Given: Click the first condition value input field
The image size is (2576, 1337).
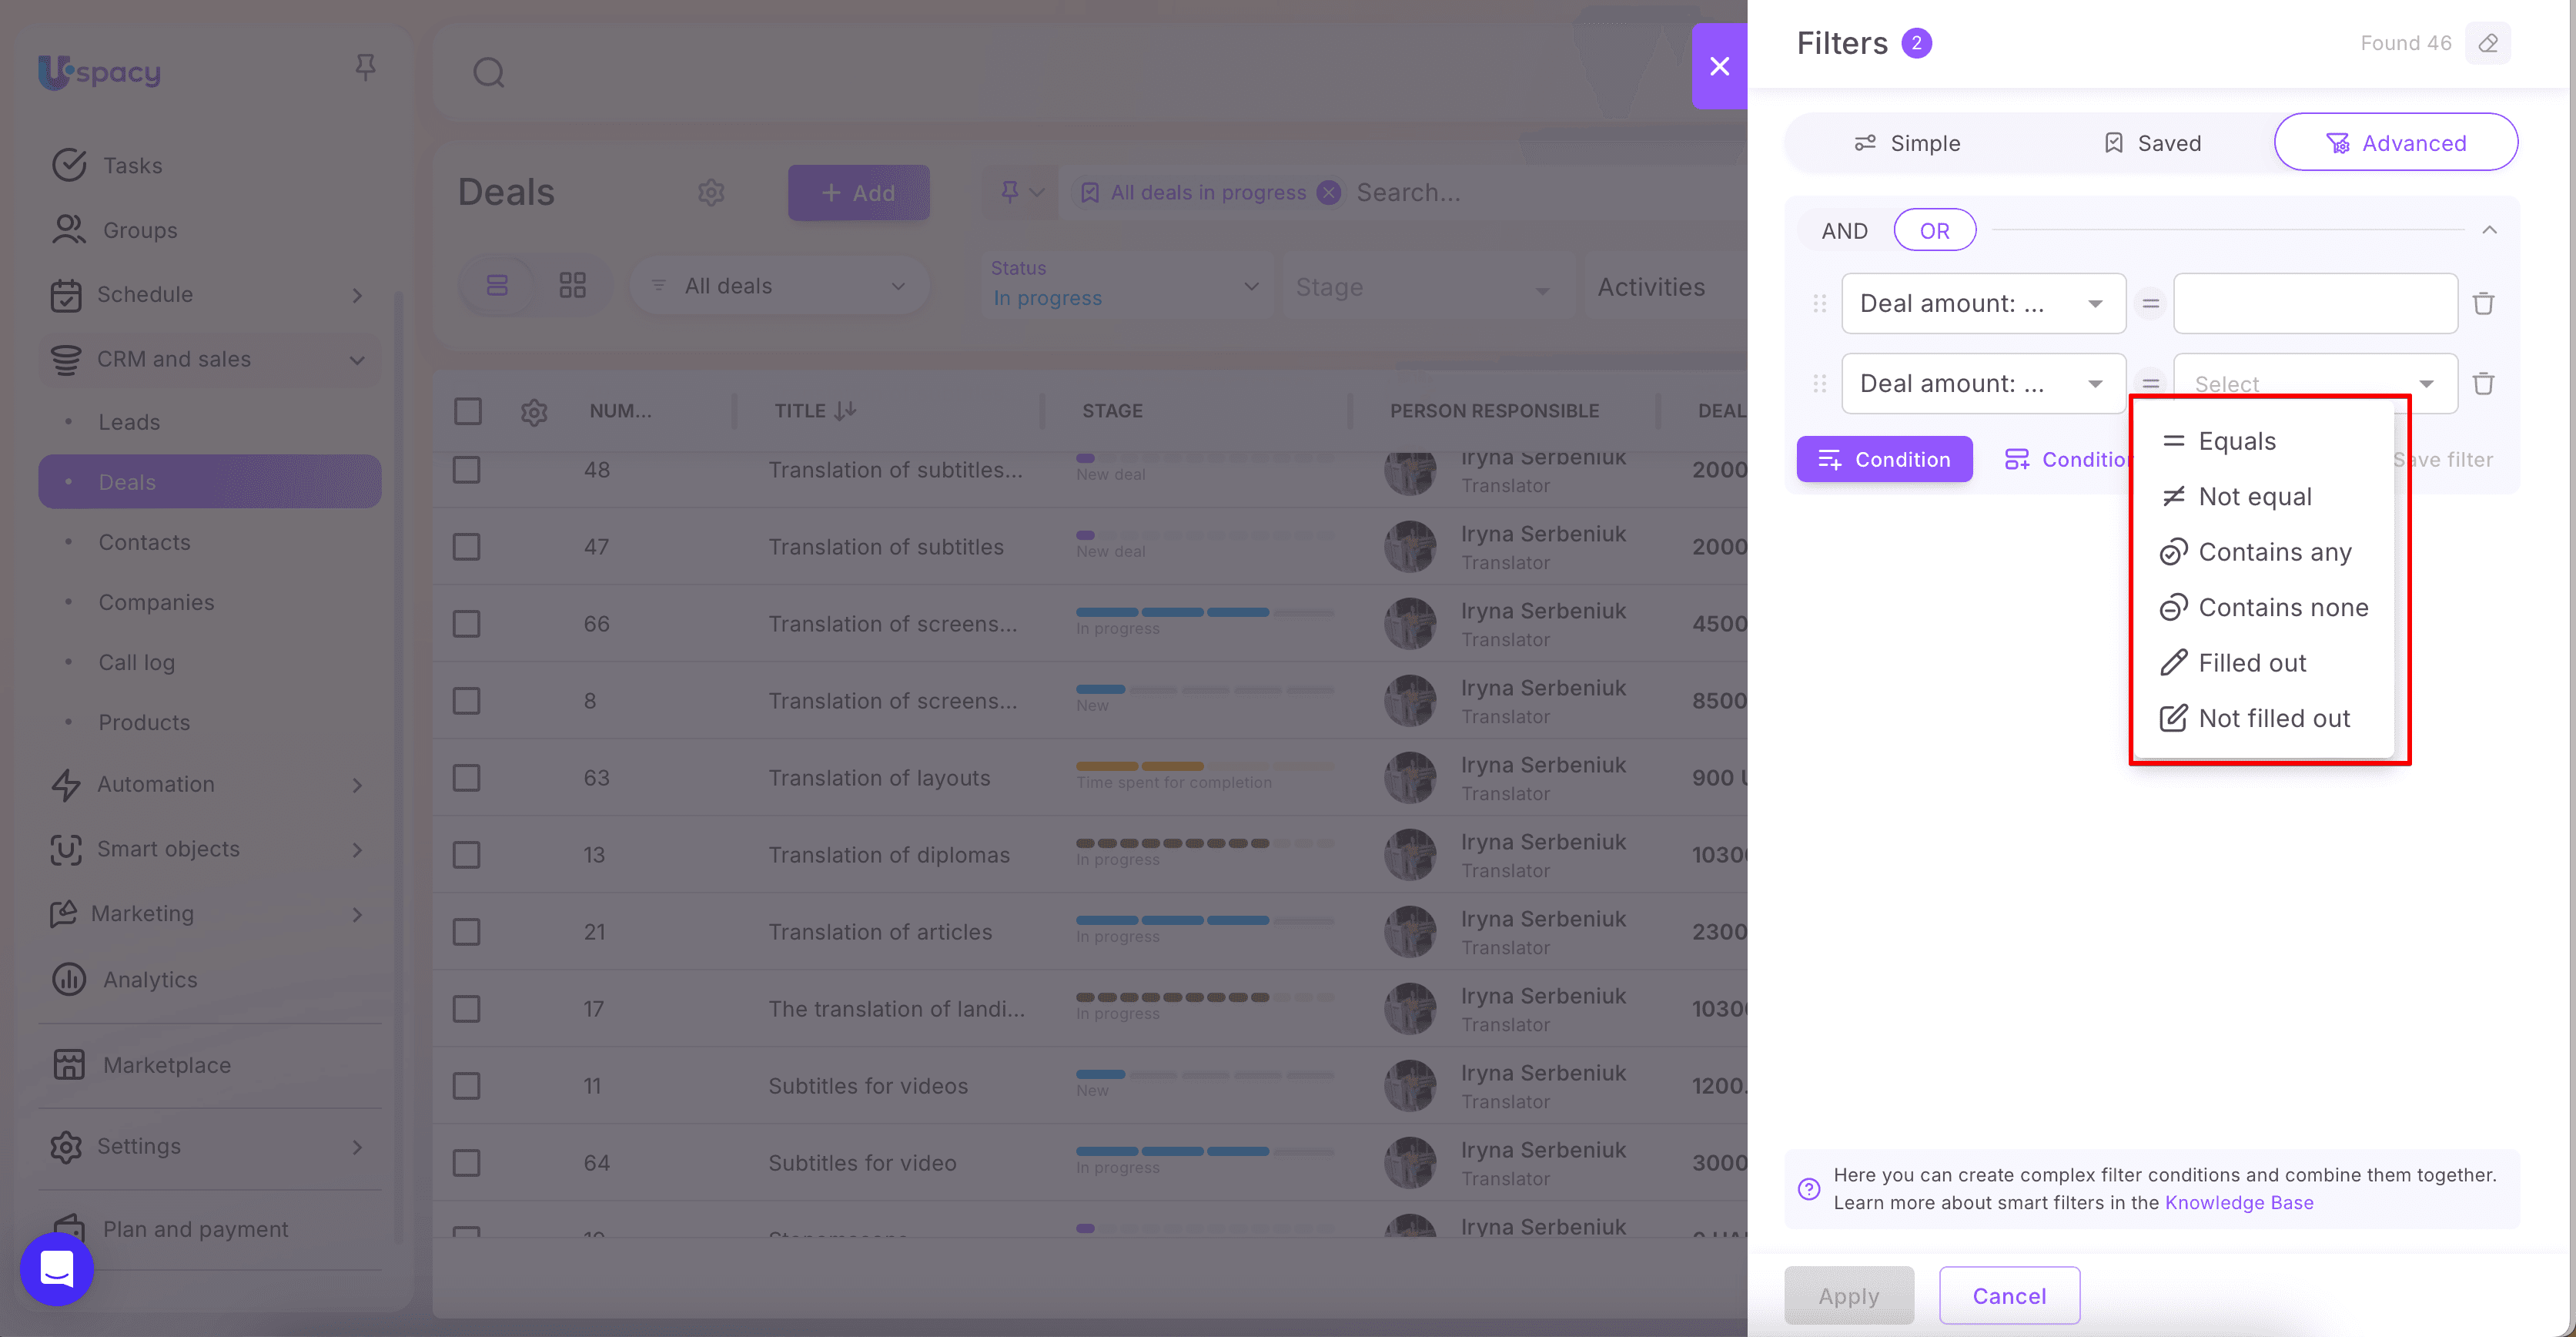Looking at the screenshot, I should pyautogui.click(x=2314, y=303).
